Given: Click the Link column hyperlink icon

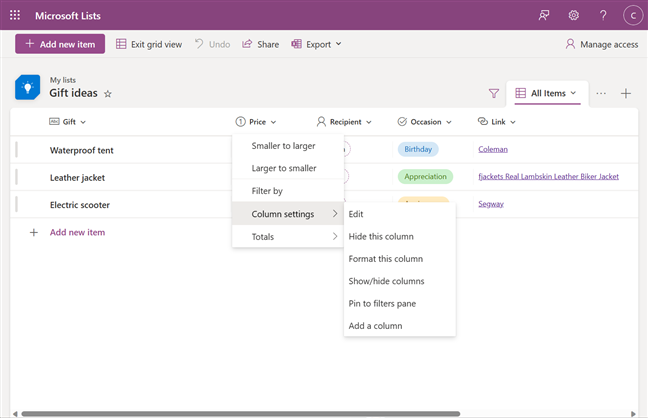Looking at the screenshot, I should tap(483, 121).
